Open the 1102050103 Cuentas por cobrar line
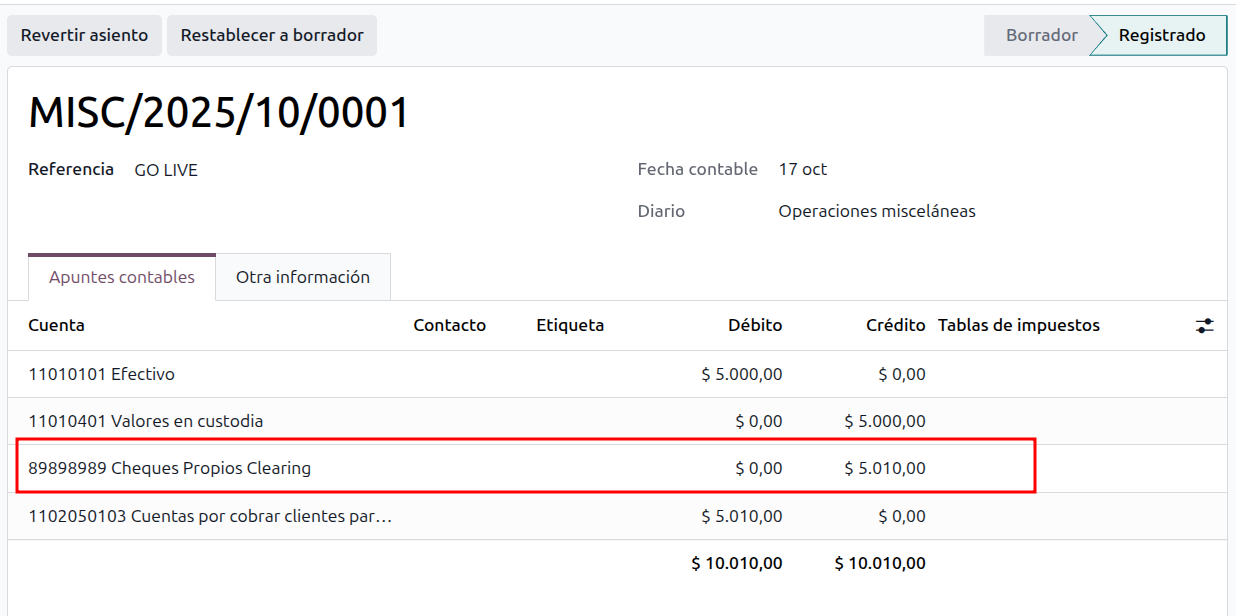 pyautogui.click(x=210, y=516)
